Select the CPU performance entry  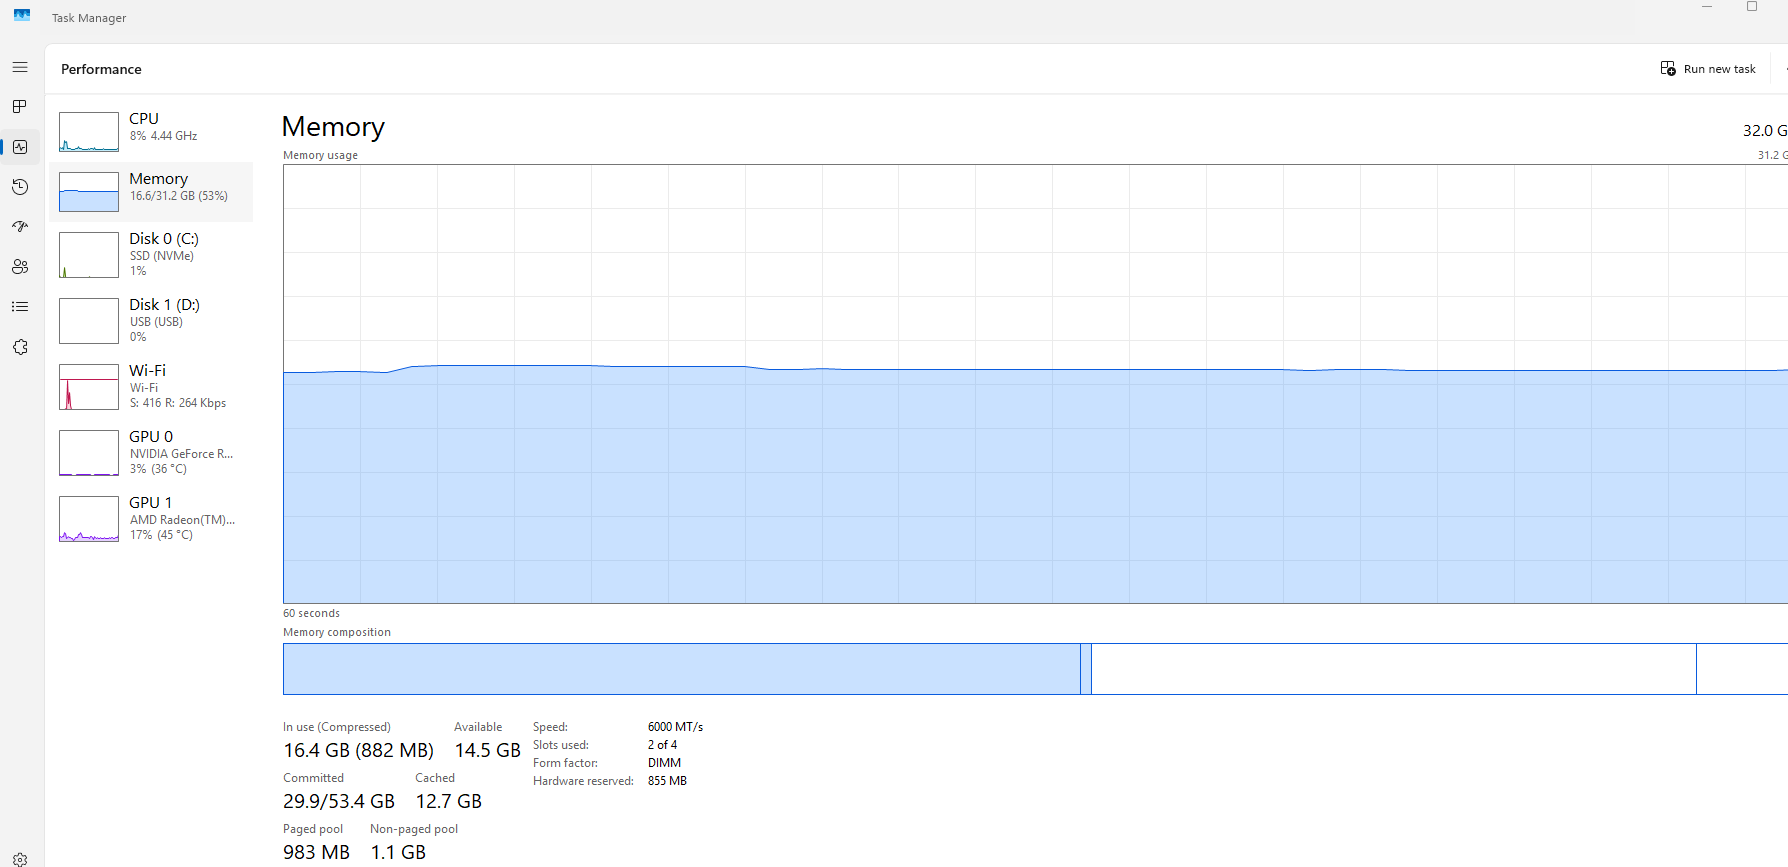[x=151, y=131]
